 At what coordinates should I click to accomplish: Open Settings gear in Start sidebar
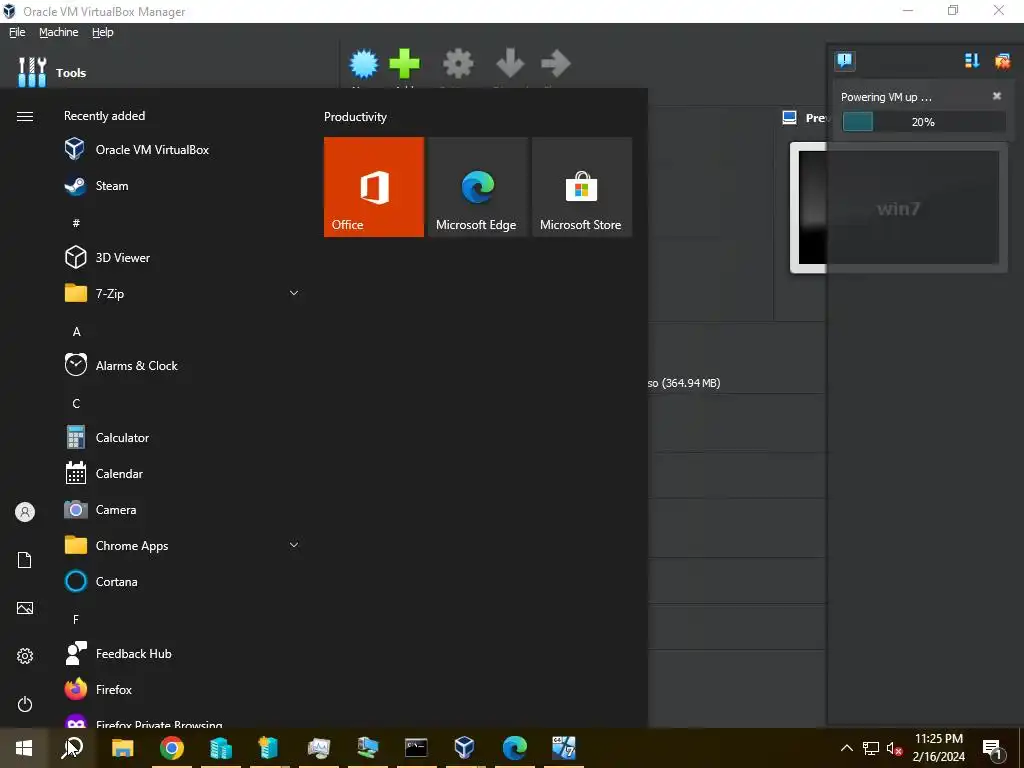click(x=25, y=656)
